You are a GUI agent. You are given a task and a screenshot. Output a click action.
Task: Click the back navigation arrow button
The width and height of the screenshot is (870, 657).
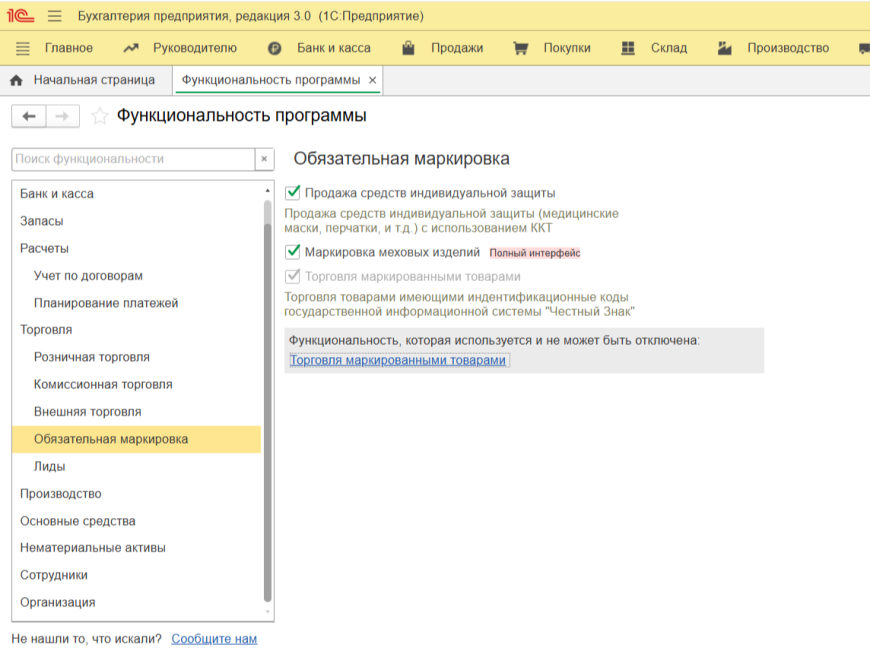(x=28, y=117)
